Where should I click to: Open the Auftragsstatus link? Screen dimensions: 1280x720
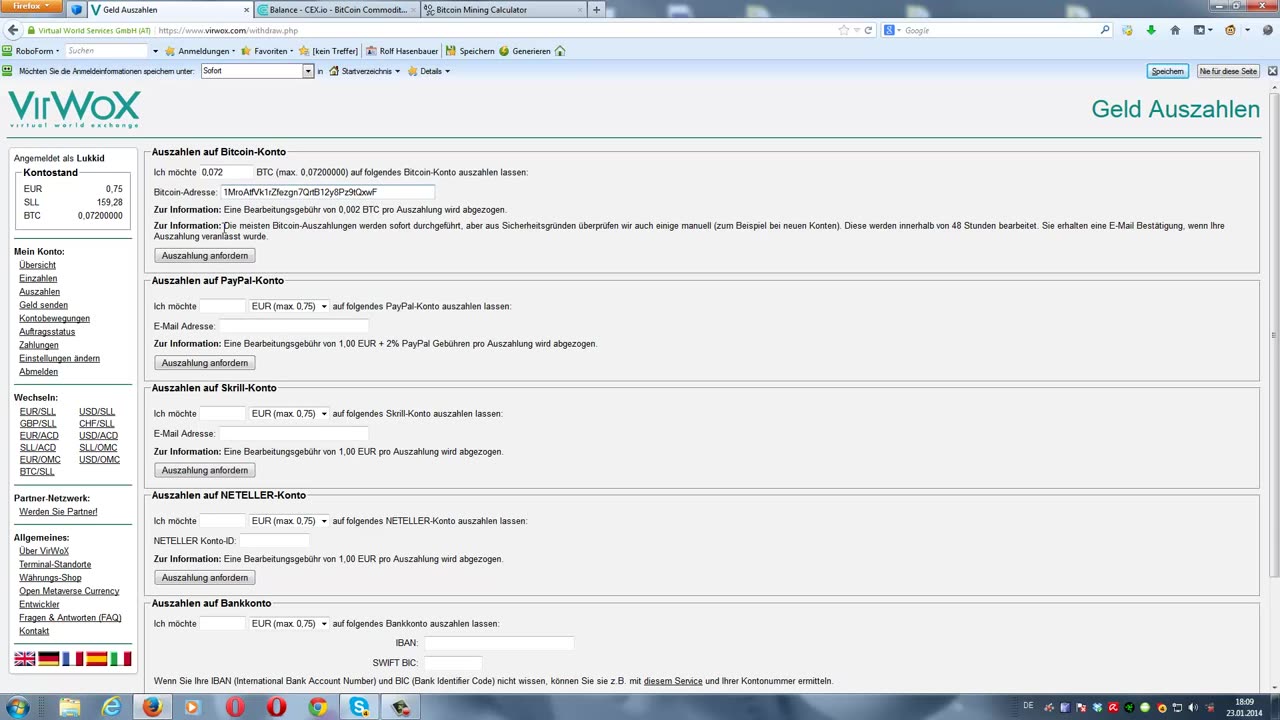click(x=47, y=332)
